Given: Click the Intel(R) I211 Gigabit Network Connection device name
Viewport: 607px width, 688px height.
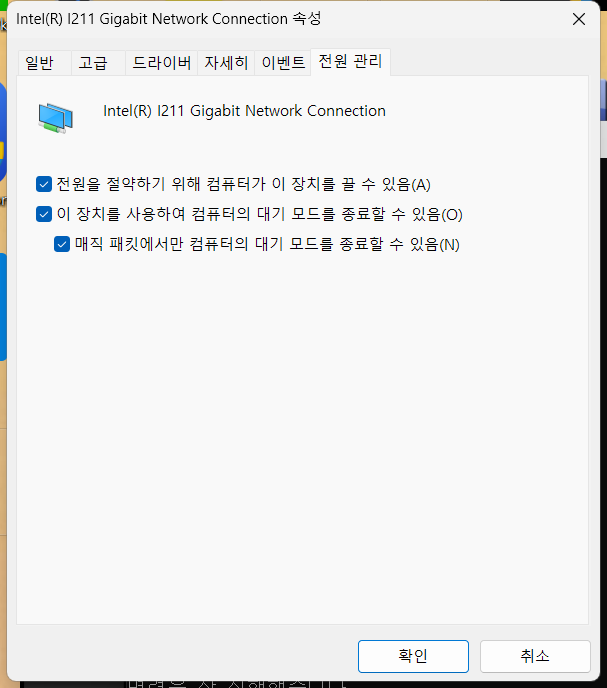Looking at the screenshot, I should (x=244, y=111).
